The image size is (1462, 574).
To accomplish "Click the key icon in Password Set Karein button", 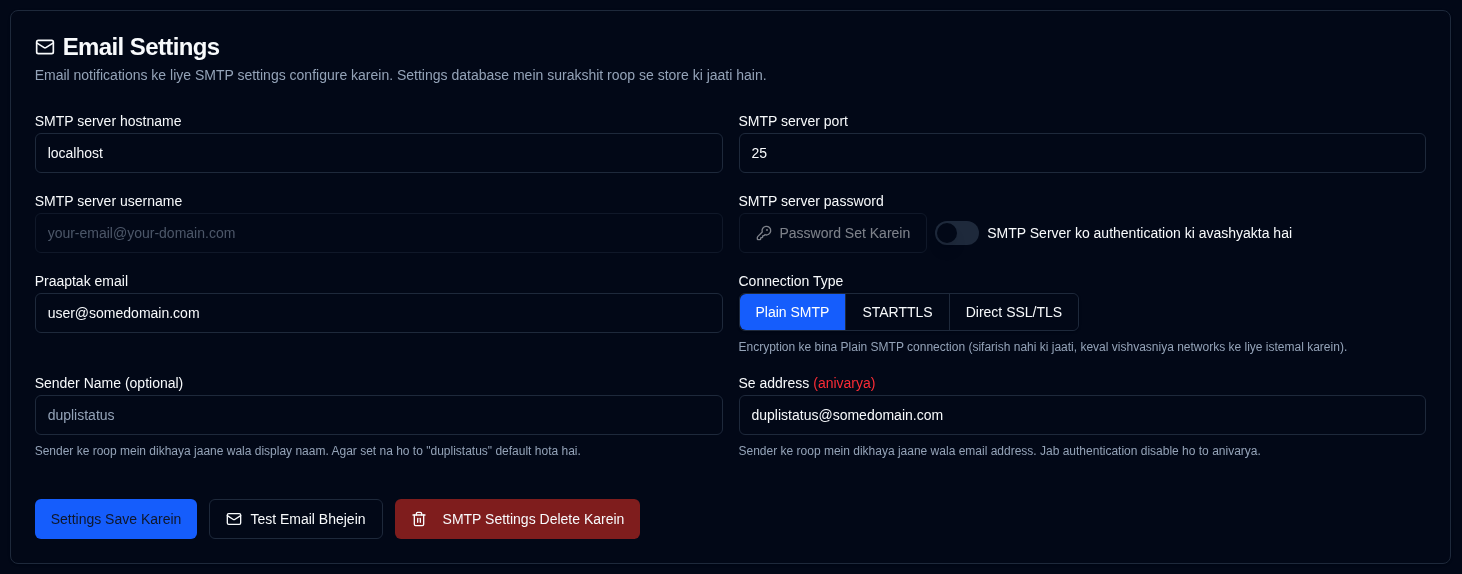I will 764,233.
